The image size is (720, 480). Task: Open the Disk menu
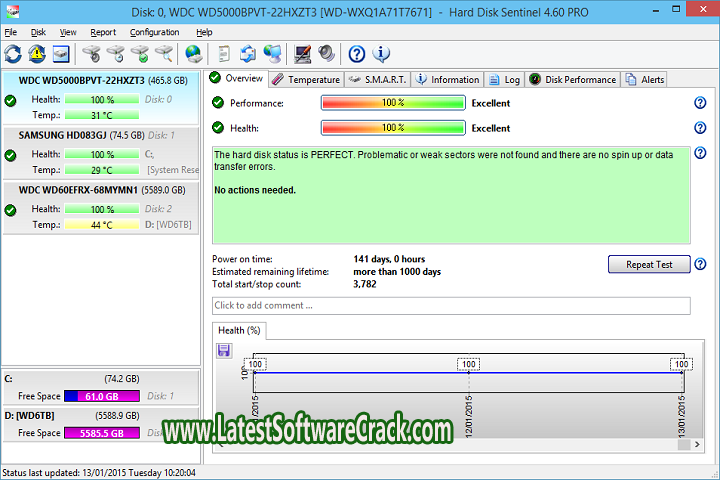(39, 32)
